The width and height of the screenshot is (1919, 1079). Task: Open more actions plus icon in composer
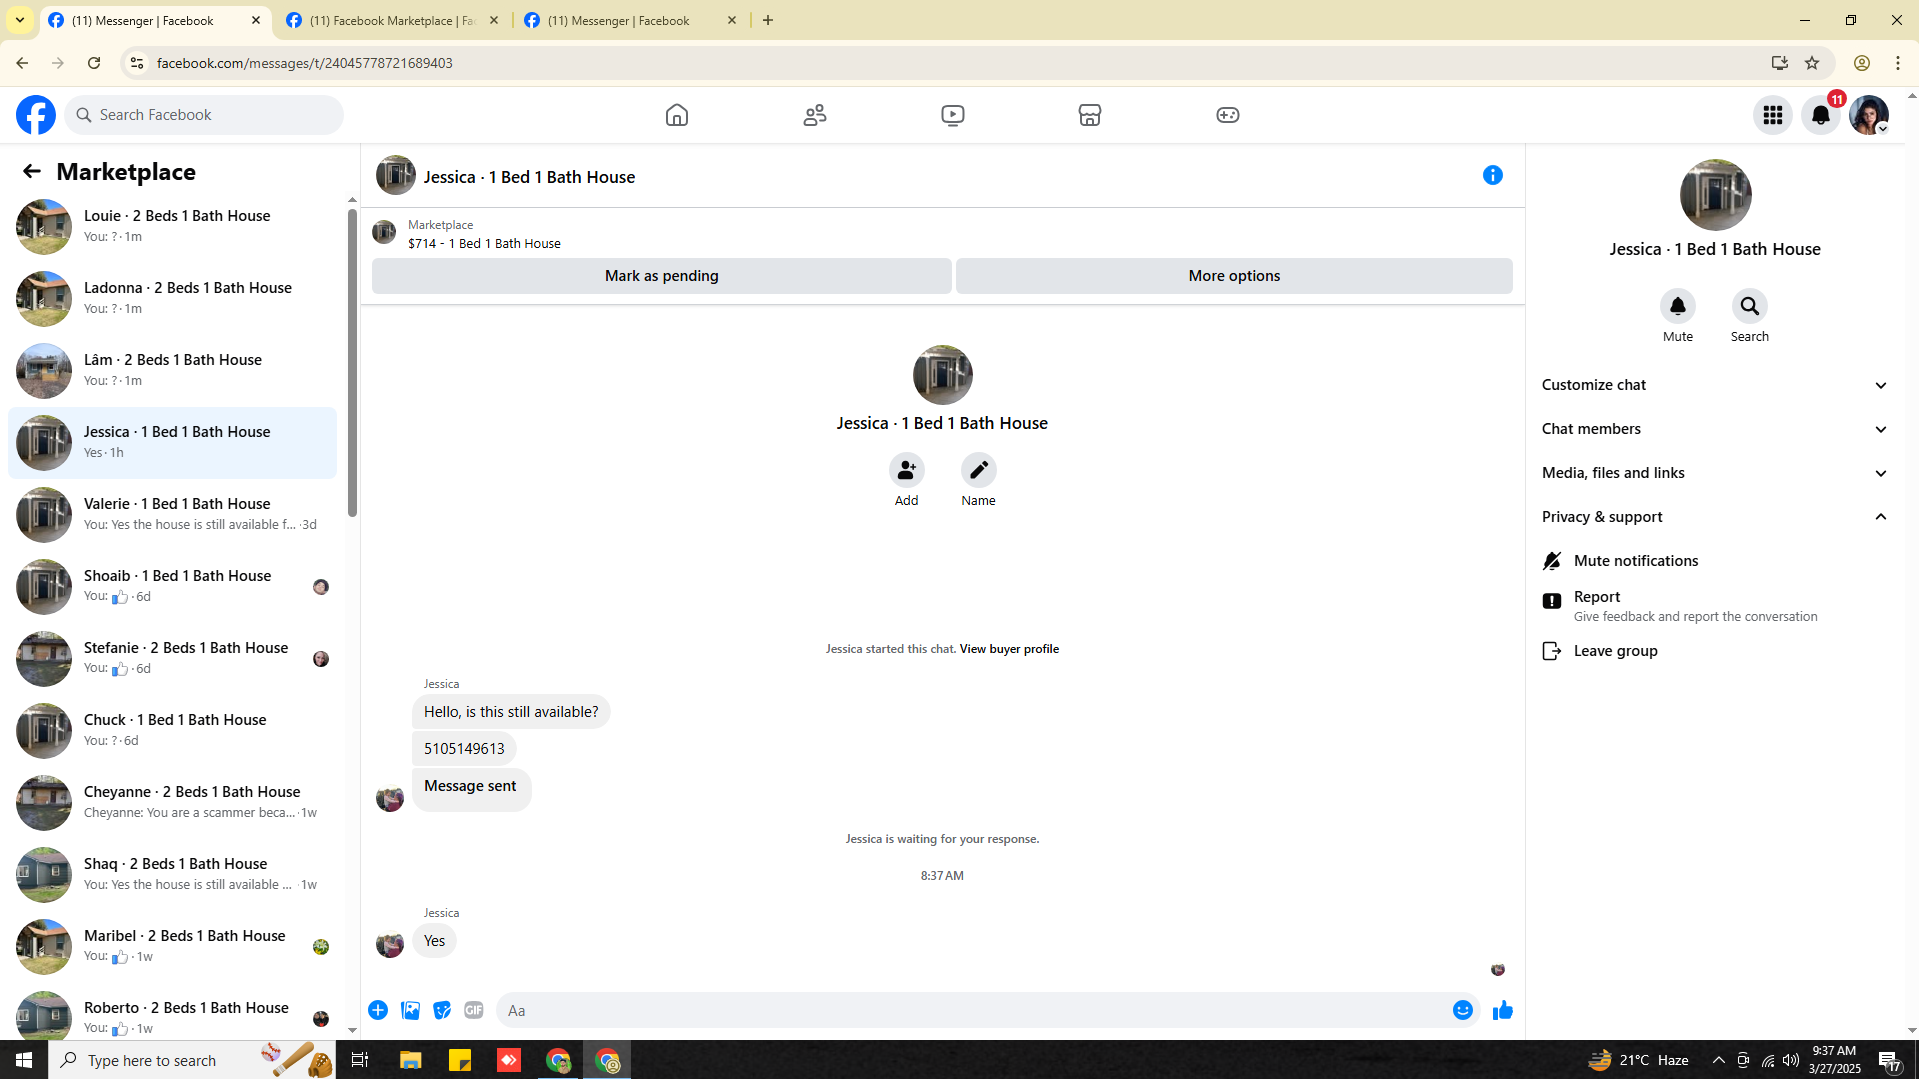coord(378,1010)
